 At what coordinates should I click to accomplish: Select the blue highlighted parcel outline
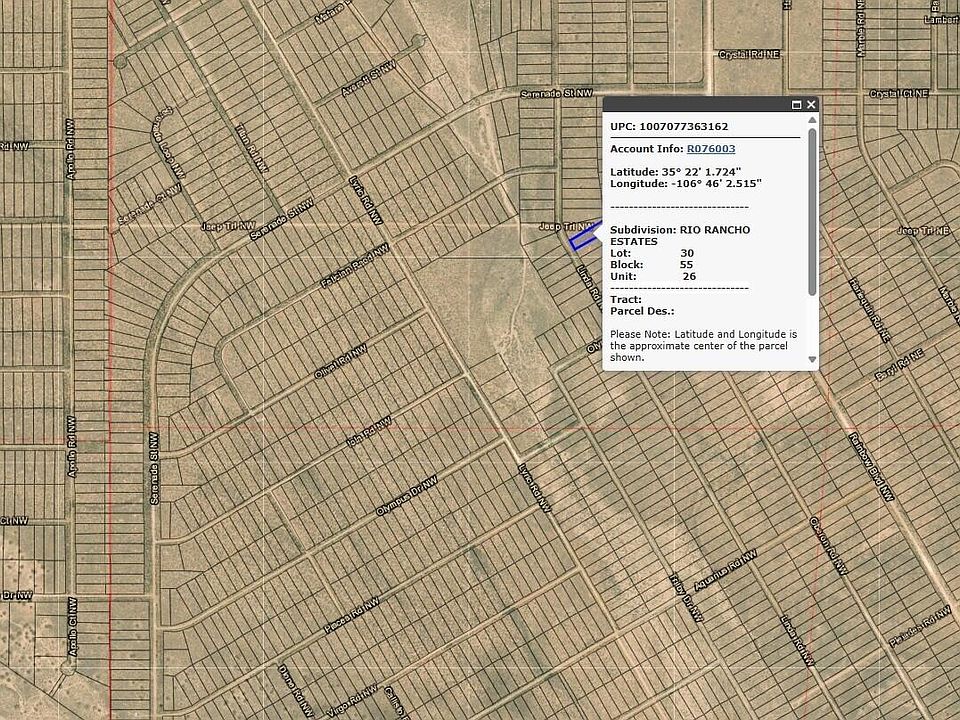click(585, 237)
